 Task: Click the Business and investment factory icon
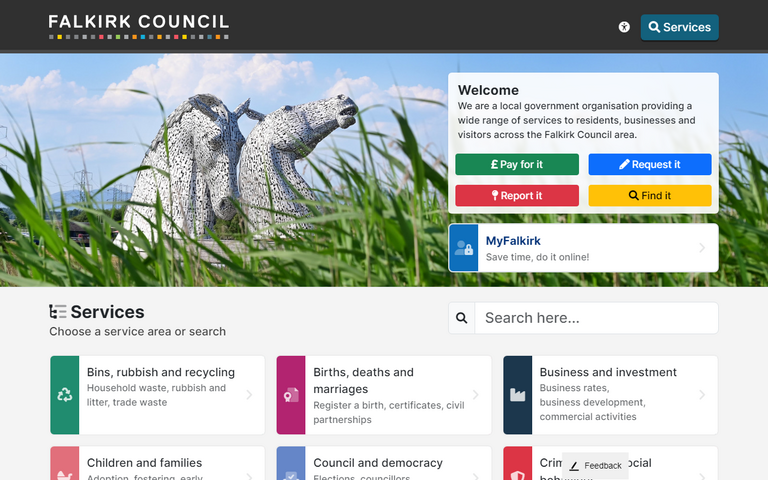(518, 395)
